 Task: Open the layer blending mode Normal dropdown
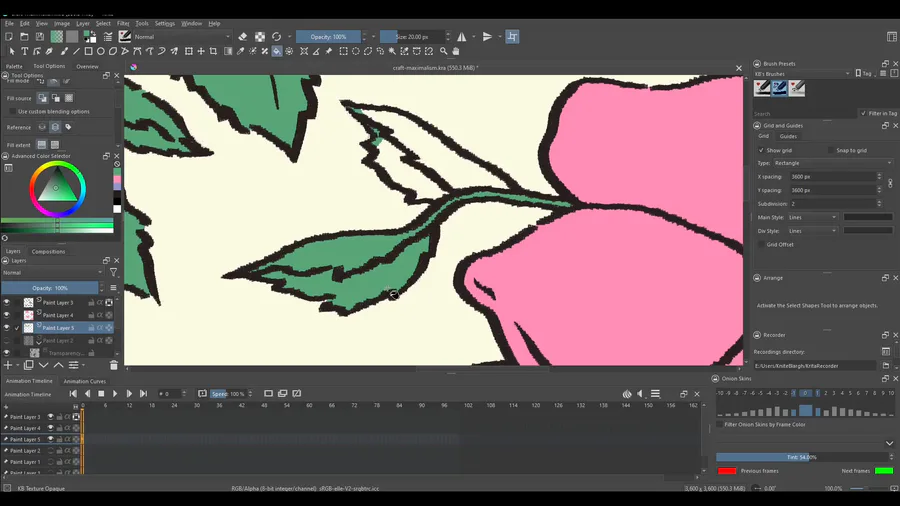pos(52,273)
